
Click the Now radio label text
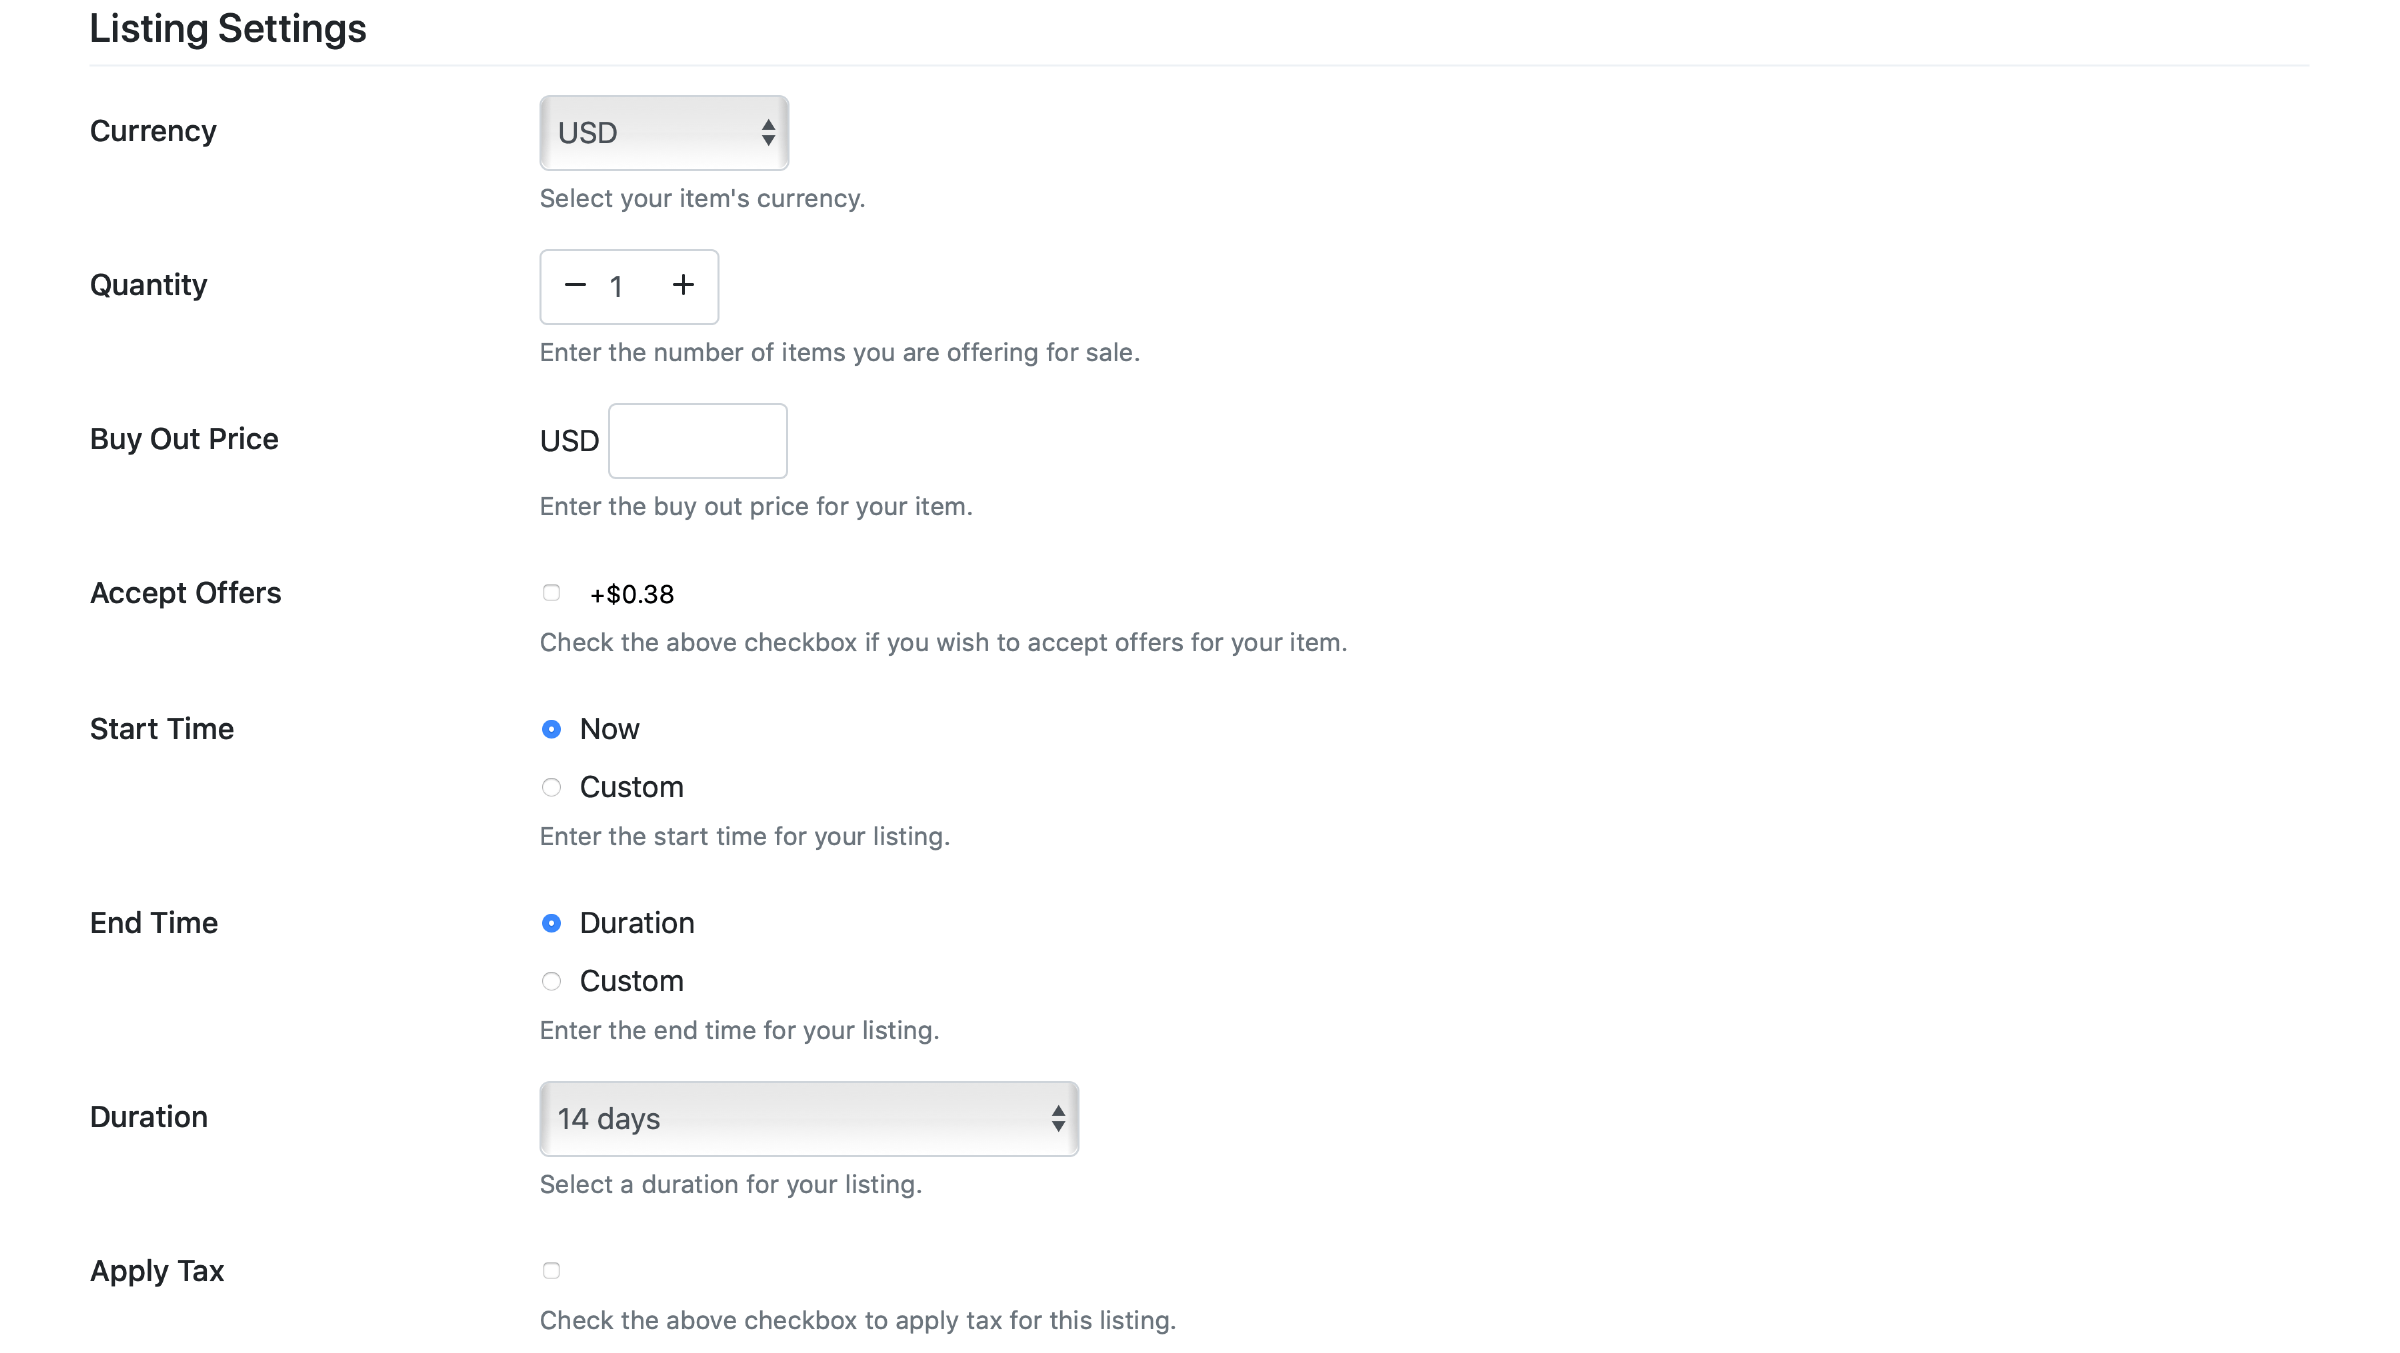coord(610,729)
